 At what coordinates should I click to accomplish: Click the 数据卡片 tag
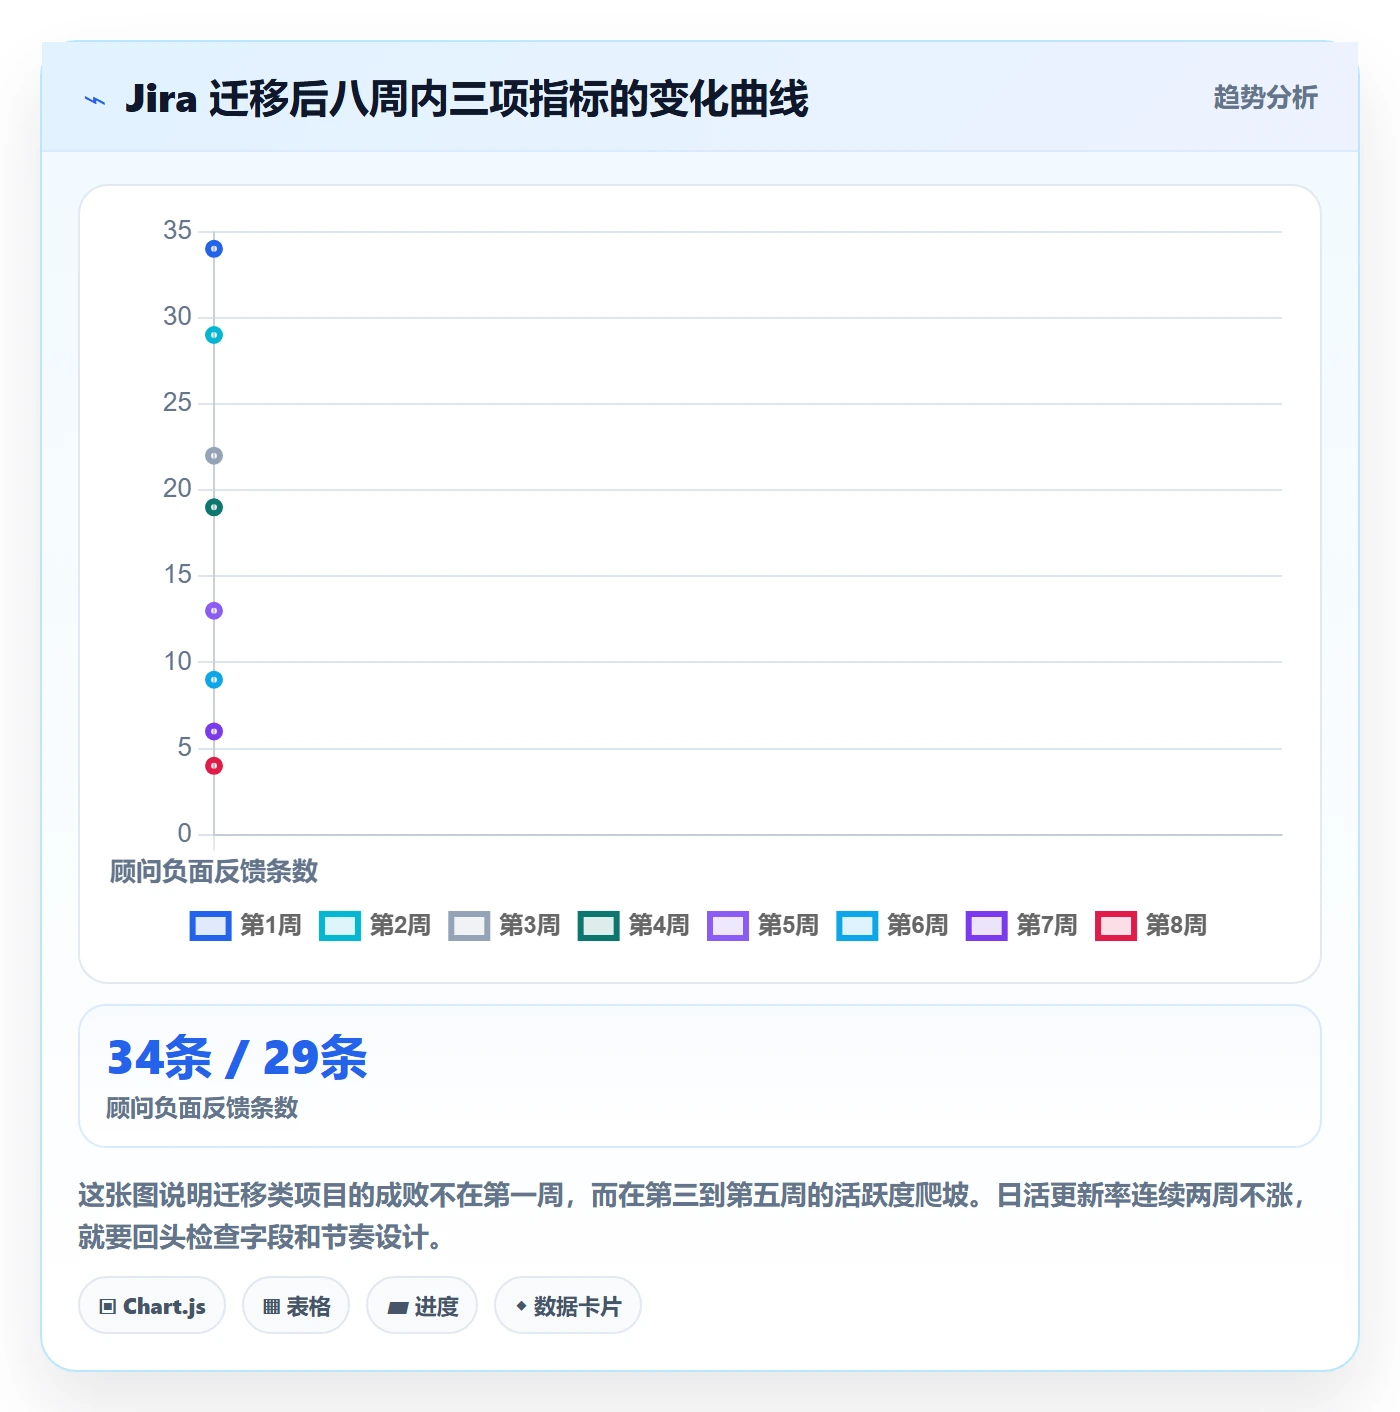568,1306
